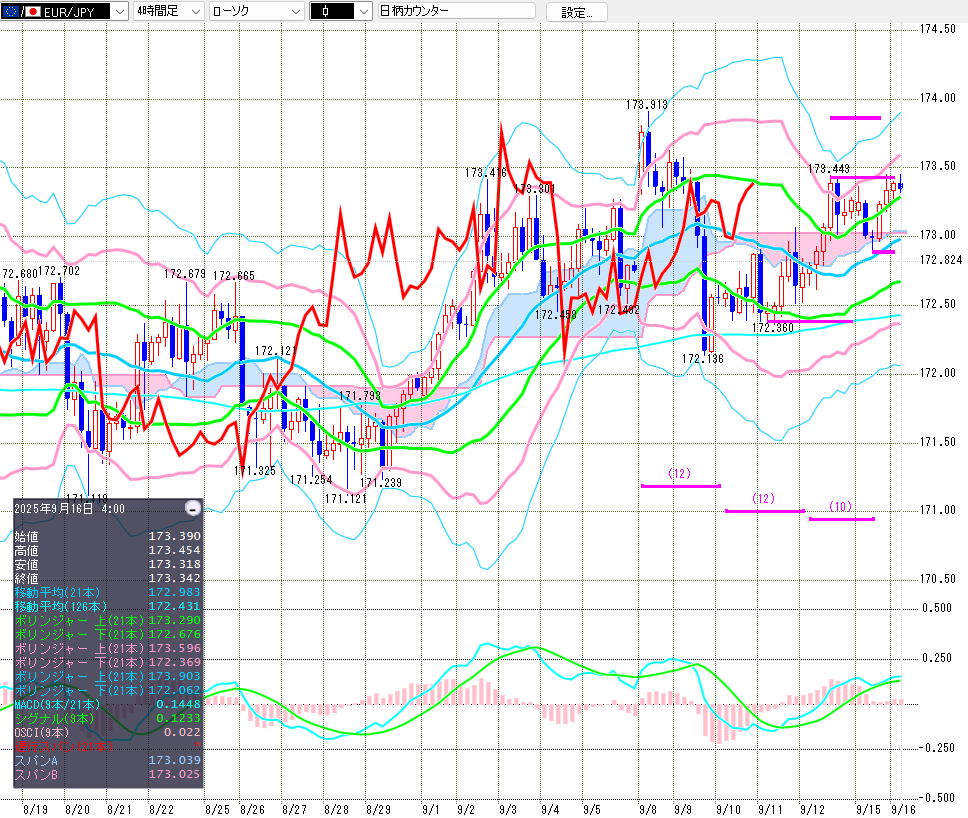Click the 172.136 low price label

tap(703, 359)
